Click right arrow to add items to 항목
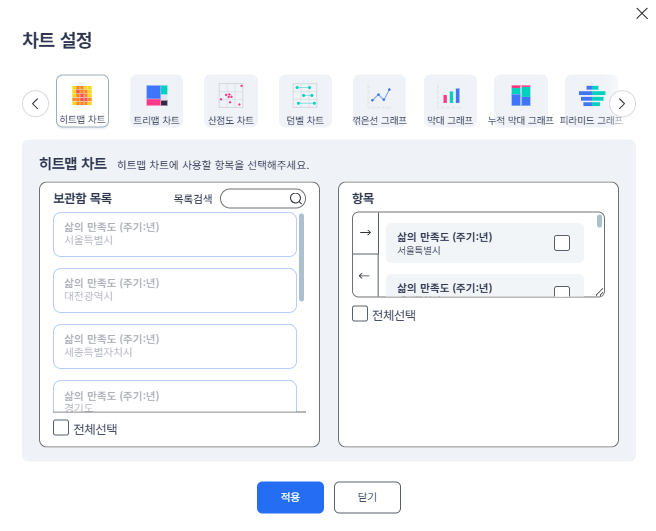 (365, 232)
